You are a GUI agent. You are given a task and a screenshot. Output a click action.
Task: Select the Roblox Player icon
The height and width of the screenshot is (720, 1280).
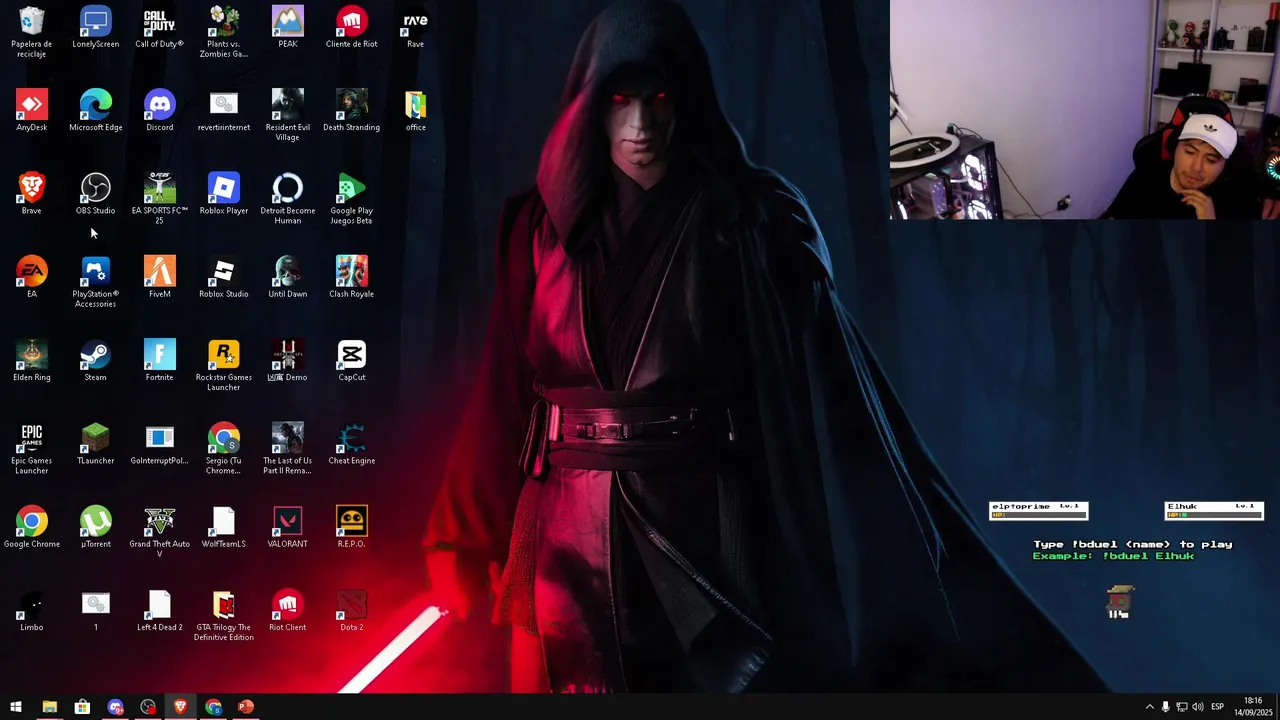224,194
